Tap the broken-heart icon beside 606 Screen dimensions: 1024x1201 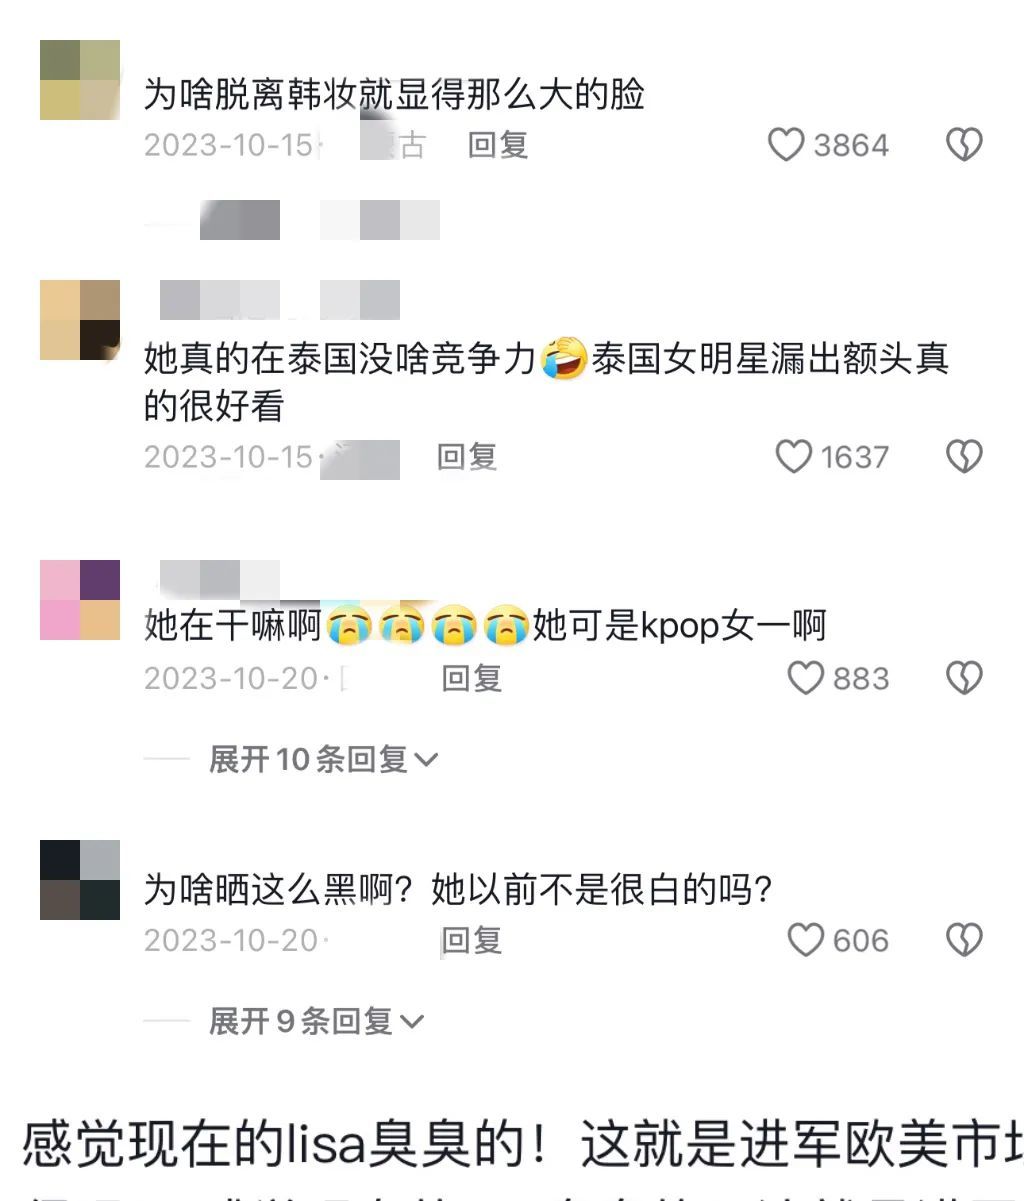click(x=964, y=940)
